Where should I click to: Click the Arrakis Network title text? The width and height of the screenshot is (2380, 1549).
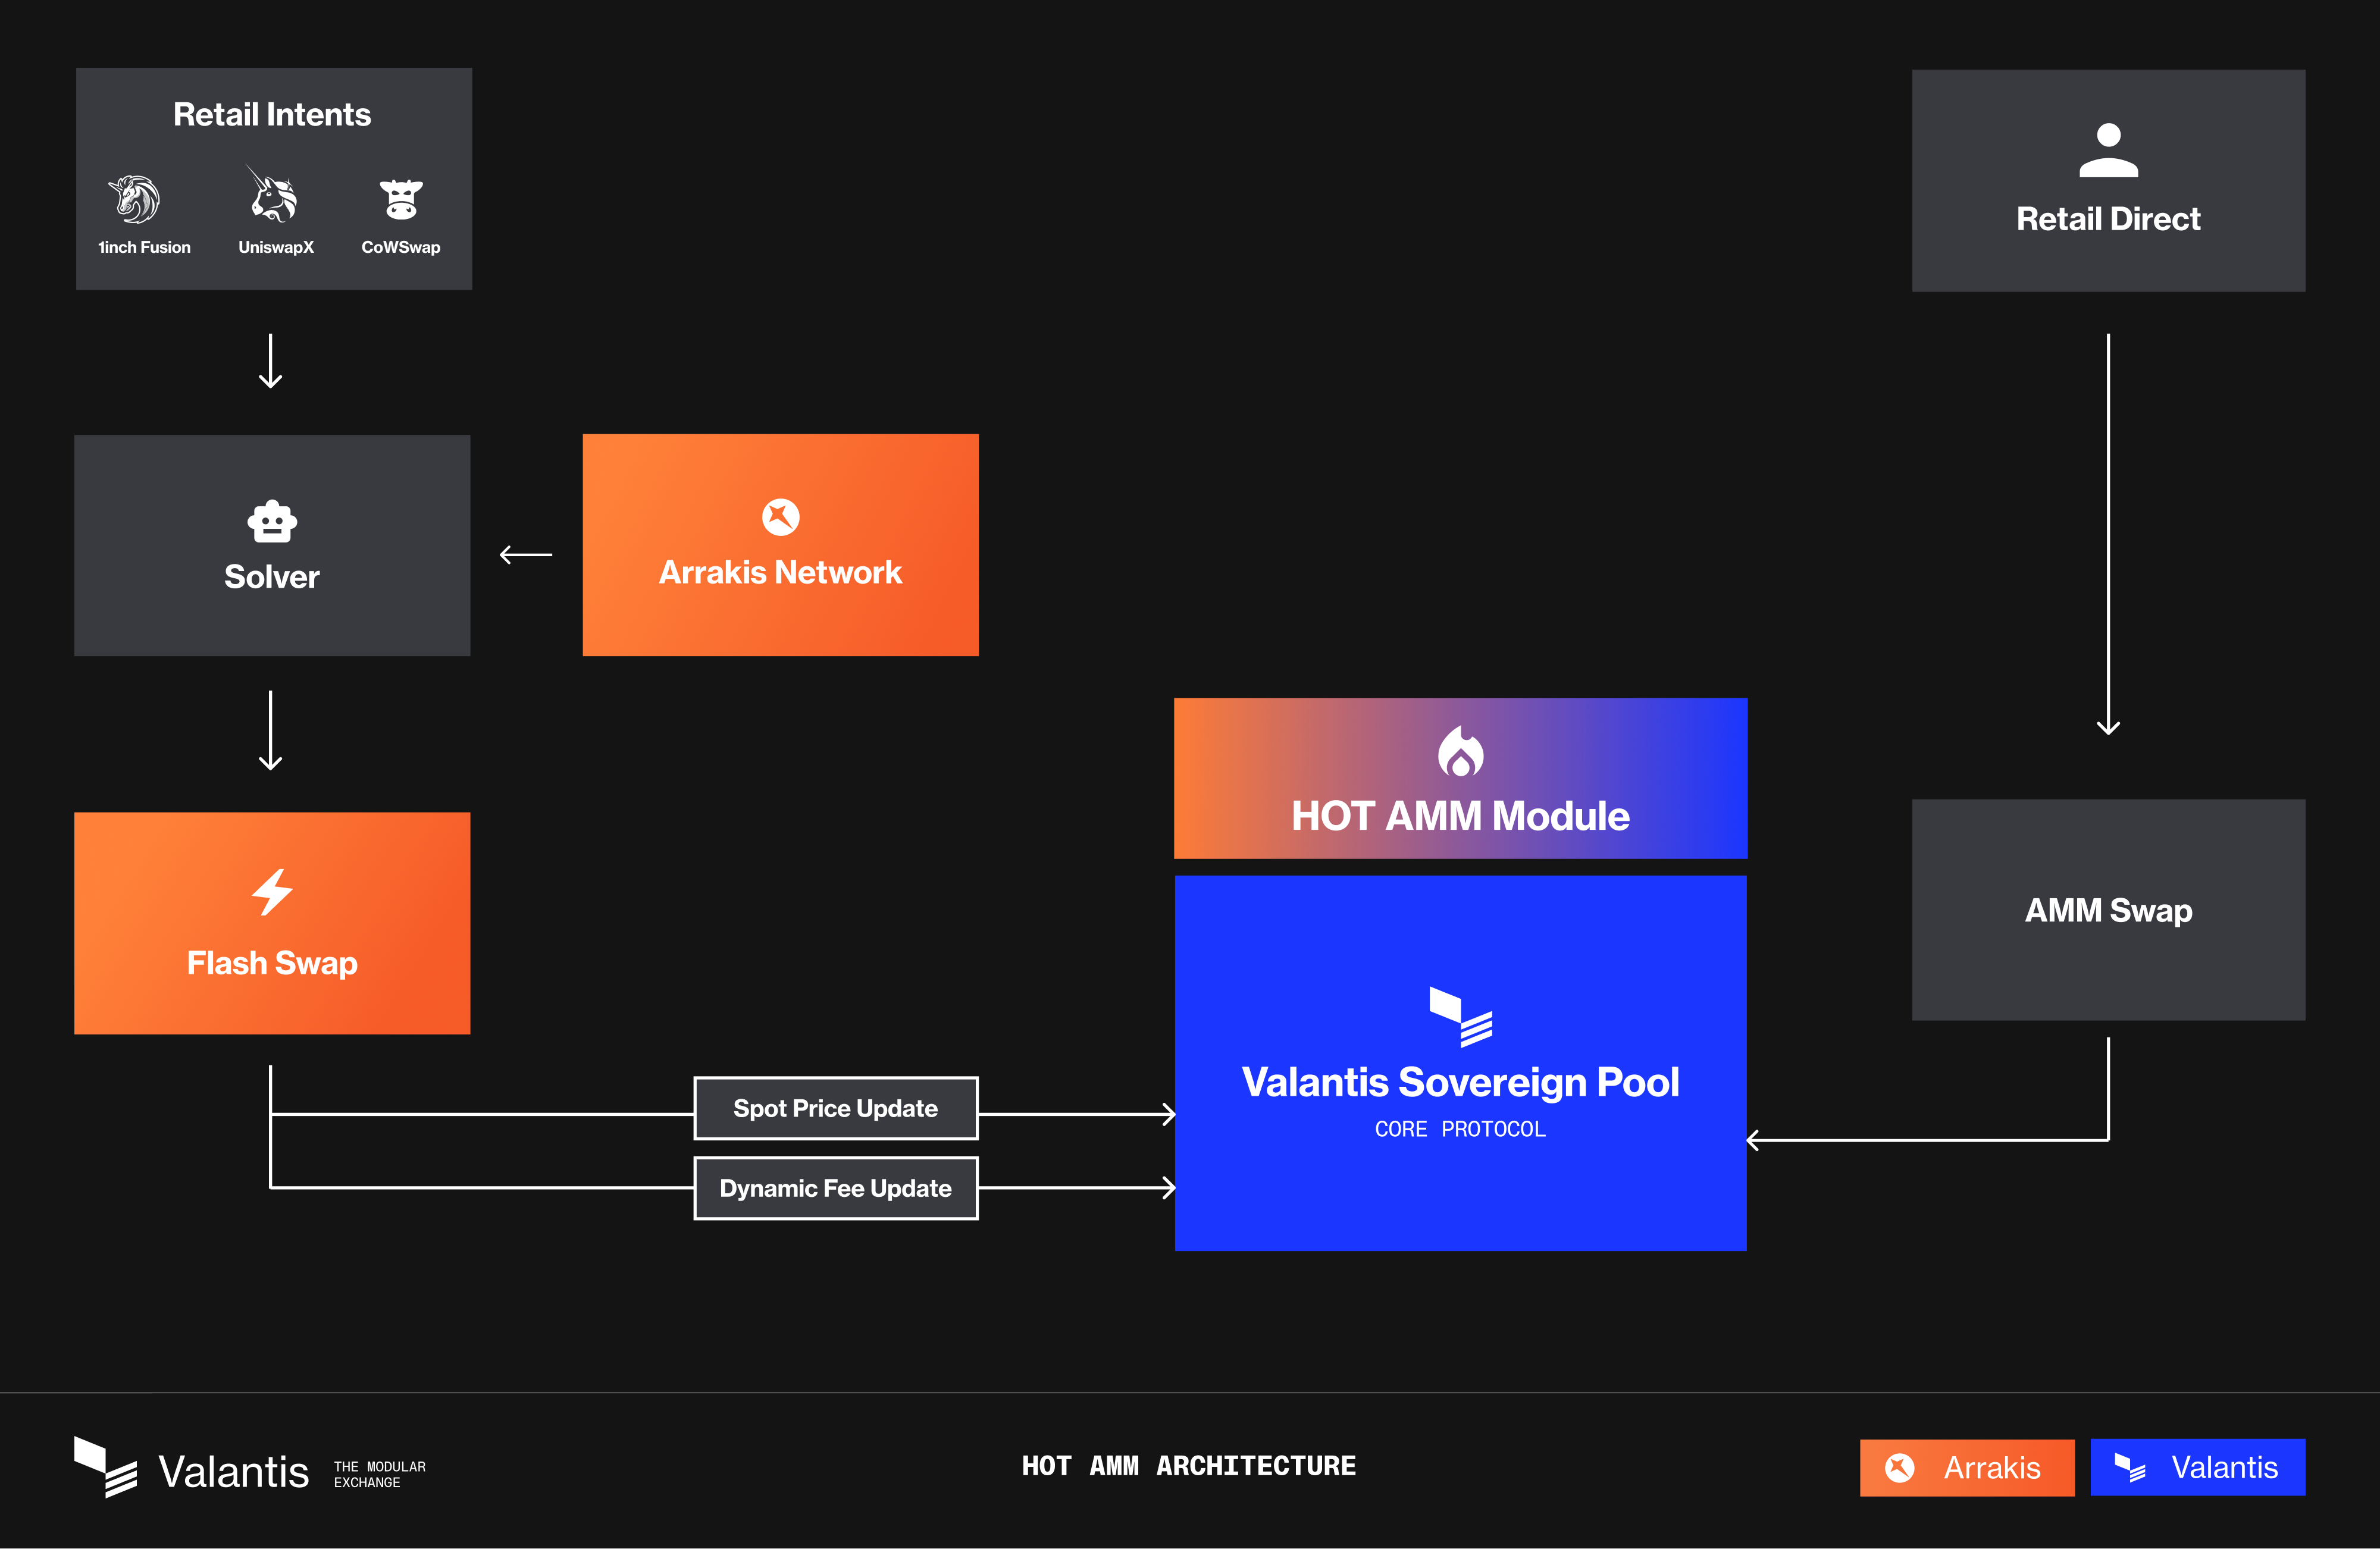[781, 572]
